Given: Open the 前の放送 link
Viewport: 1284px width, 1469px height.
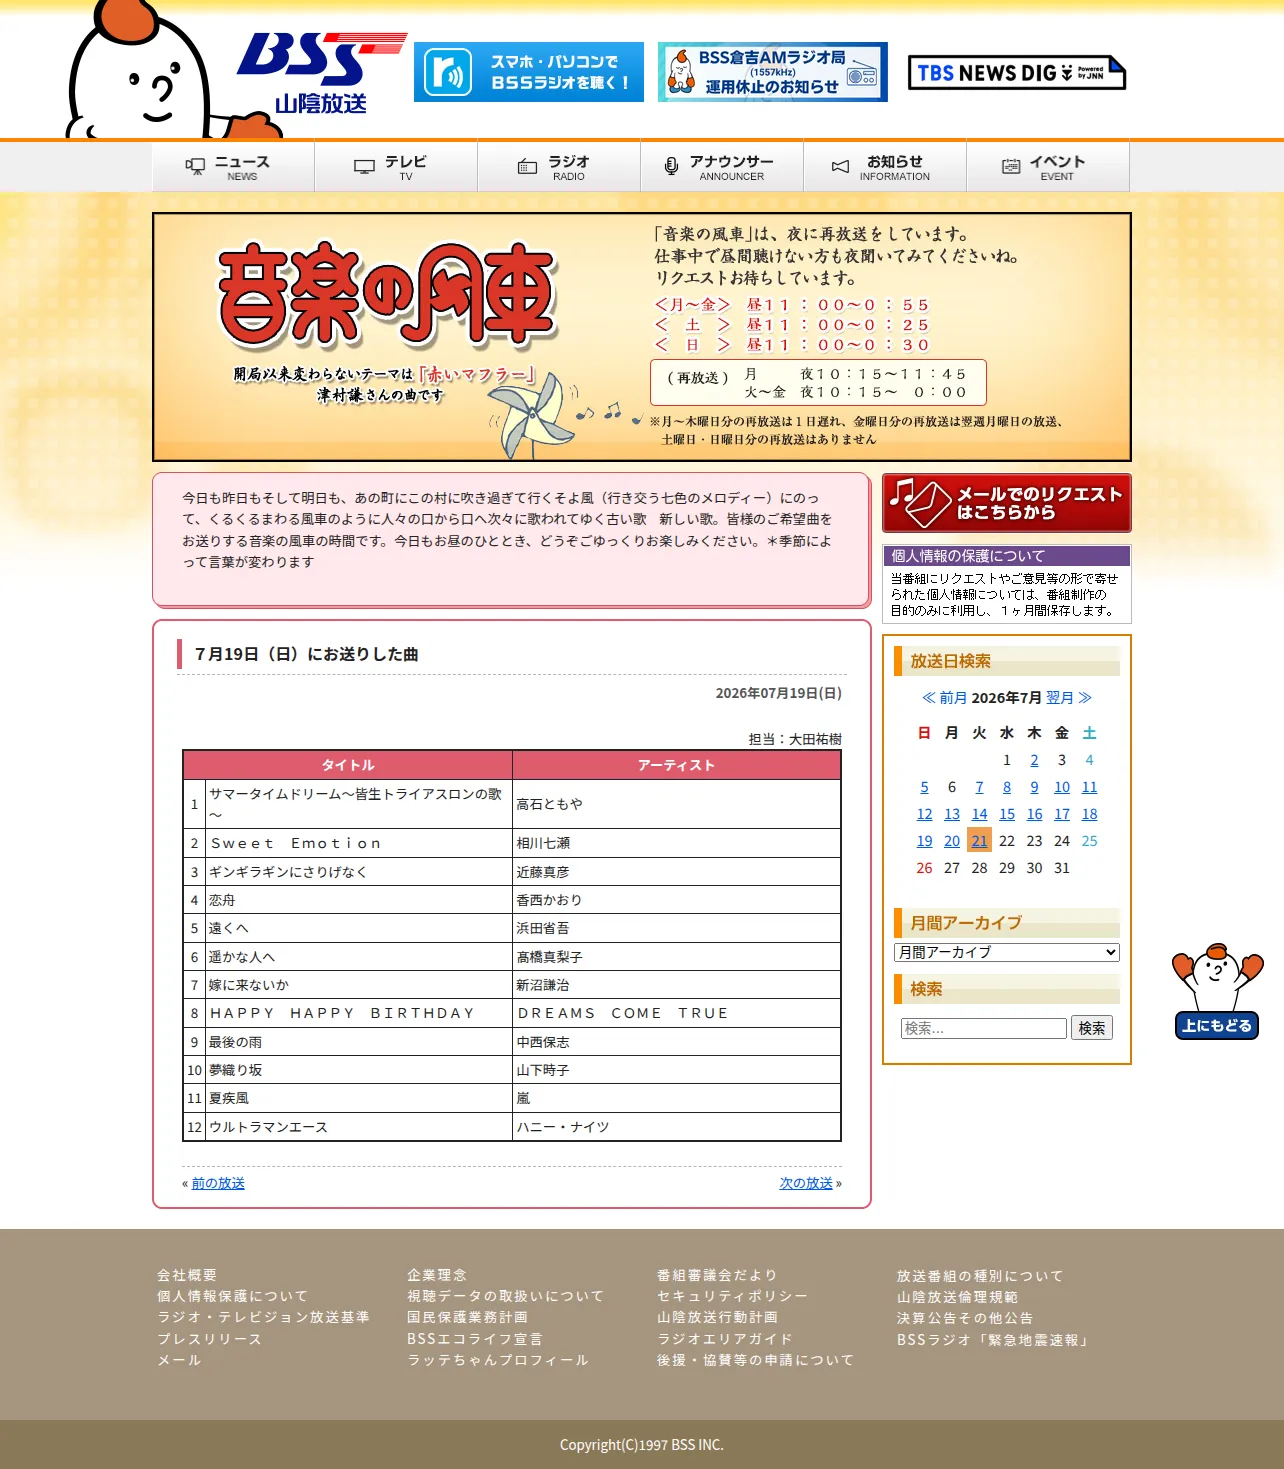Looking at the screenshot, I should [x=218, y=1183].
